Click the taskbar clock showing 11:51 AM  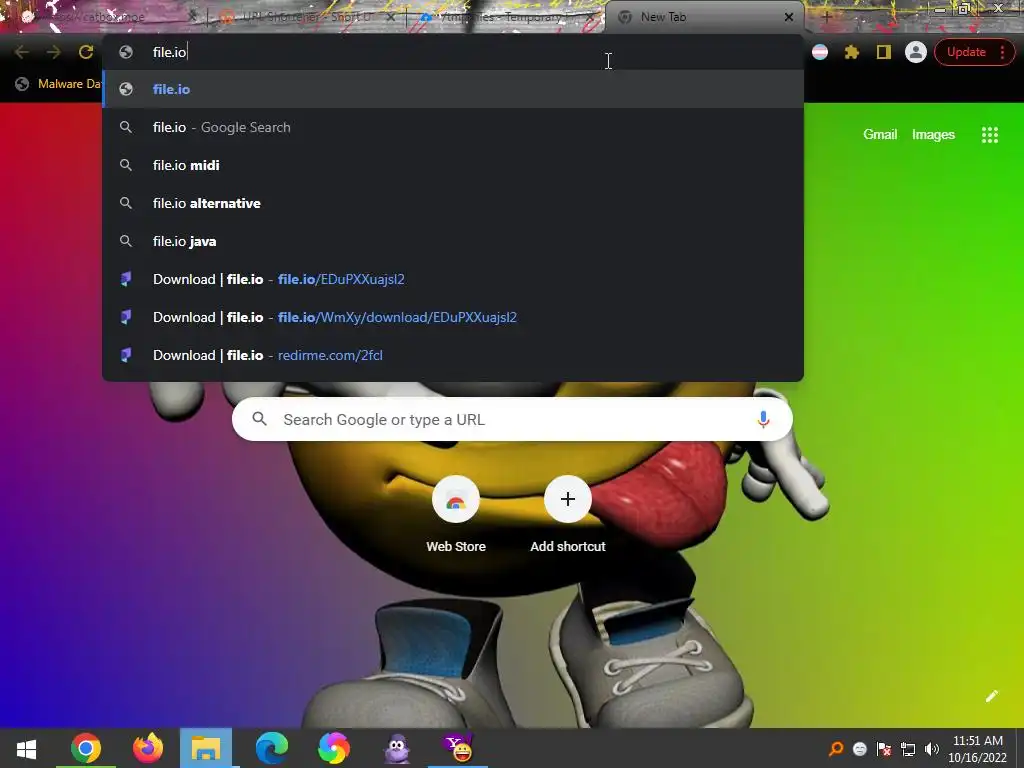coord(978,748)
